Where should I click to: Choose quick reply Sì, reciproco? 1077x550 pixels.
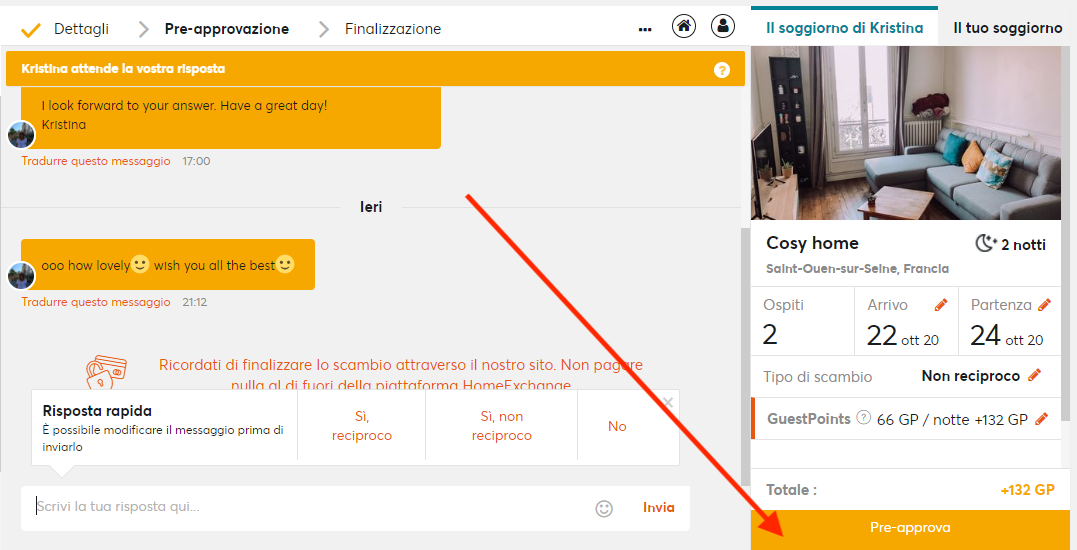coord(362,426)
